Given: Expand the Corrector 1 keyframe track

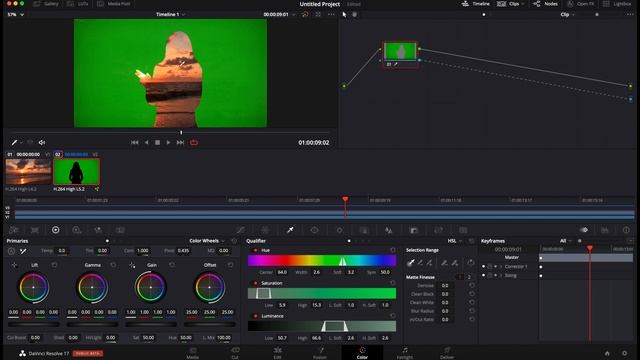Looking at the screenshot, I should point(501,267).
